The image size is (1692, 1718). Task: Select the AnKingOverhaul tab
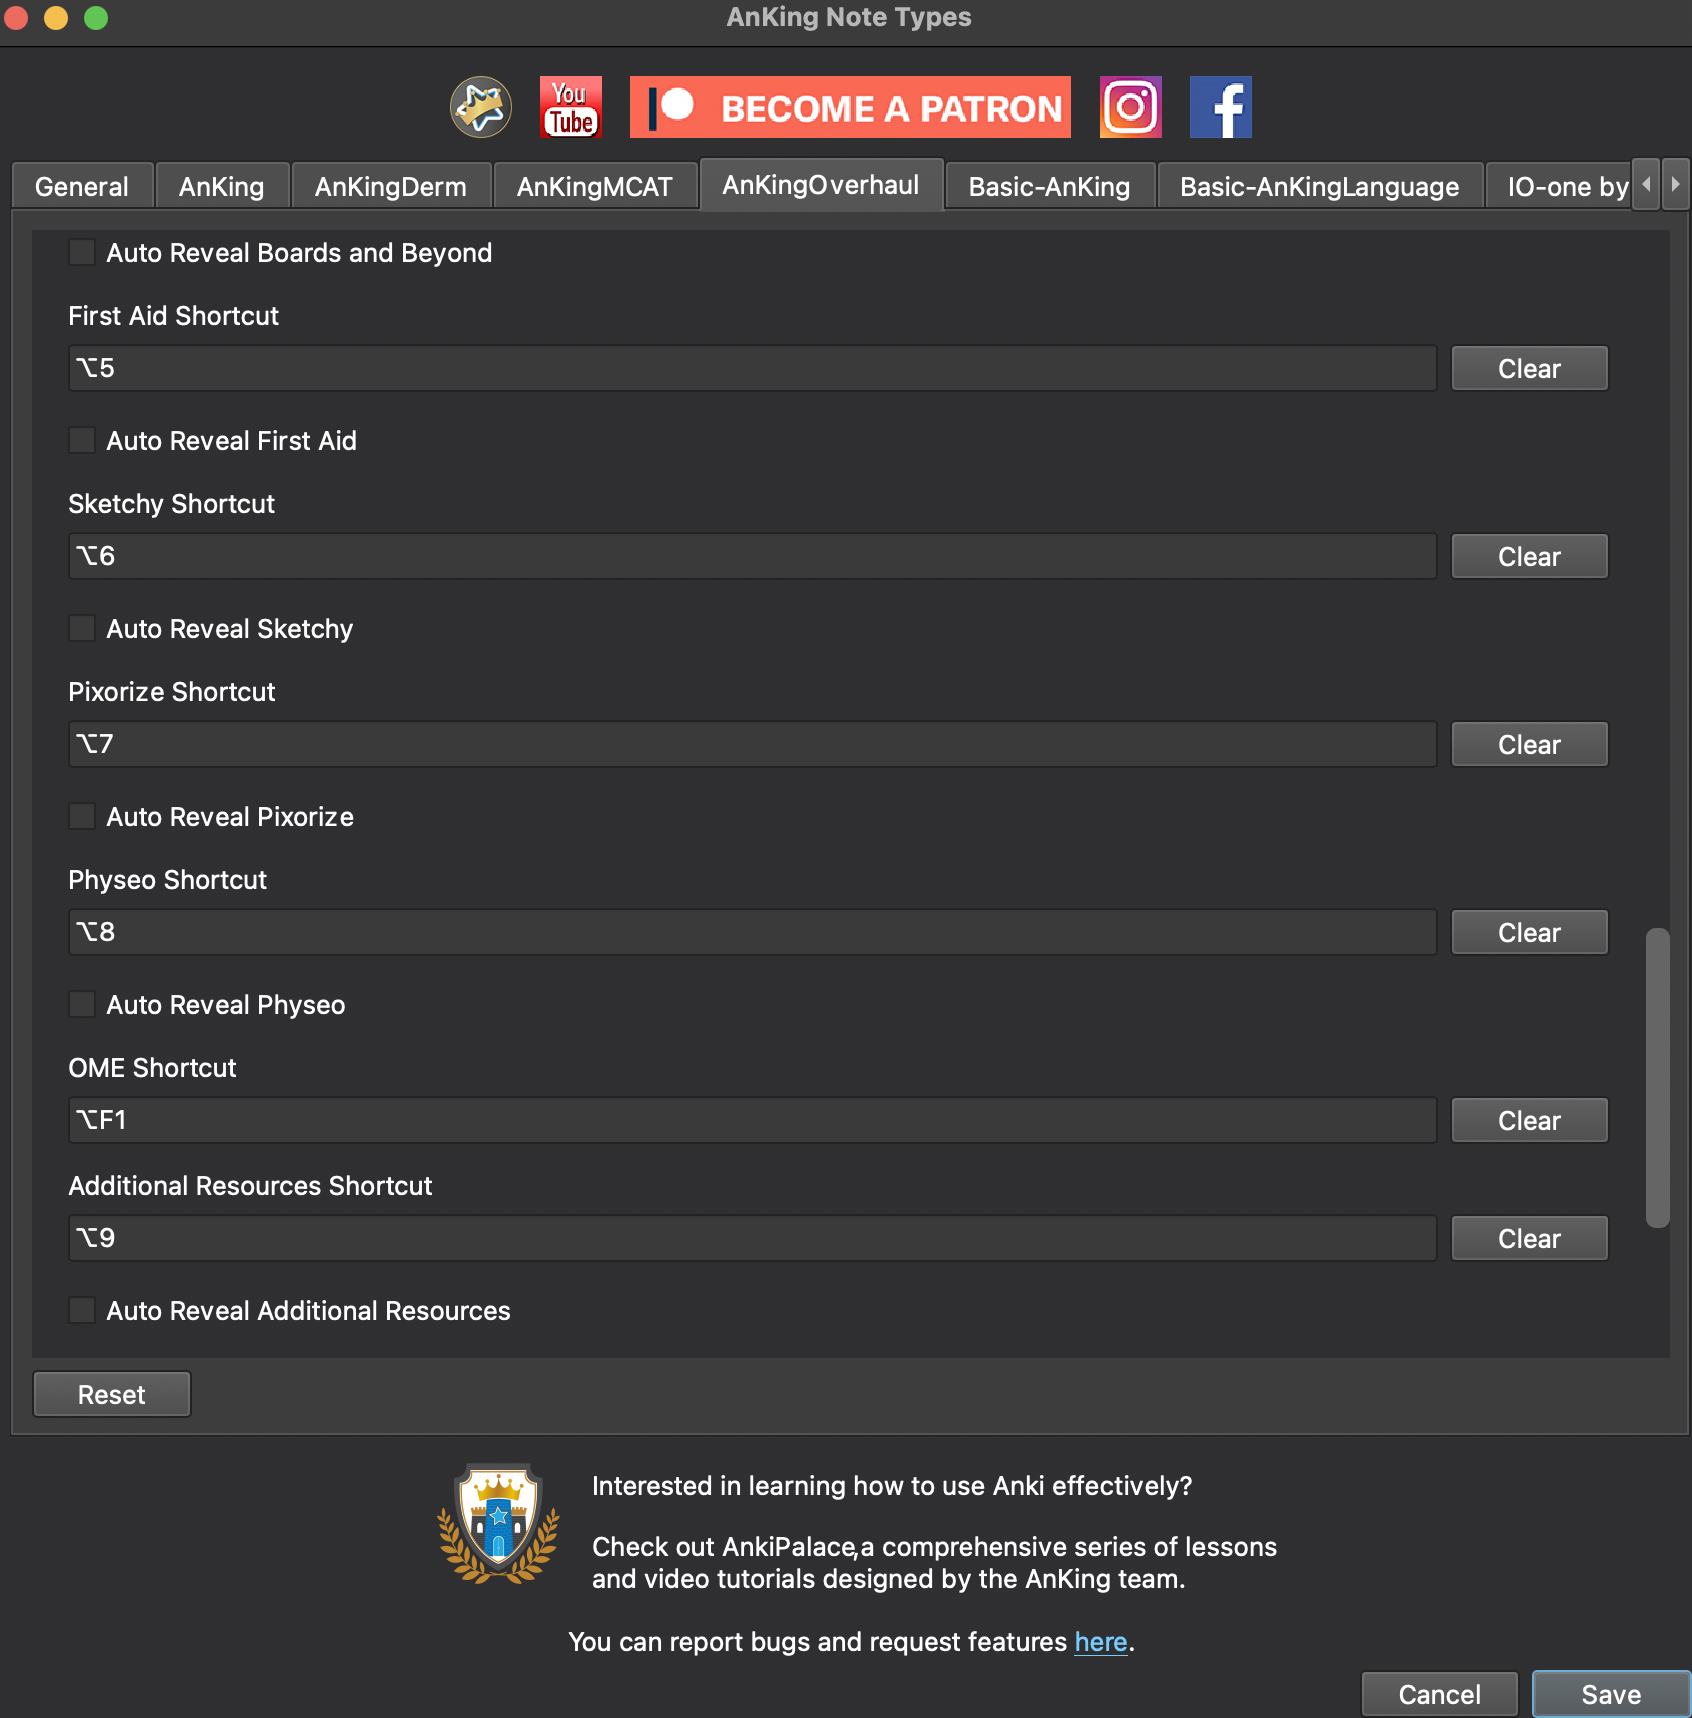(821, 185)
